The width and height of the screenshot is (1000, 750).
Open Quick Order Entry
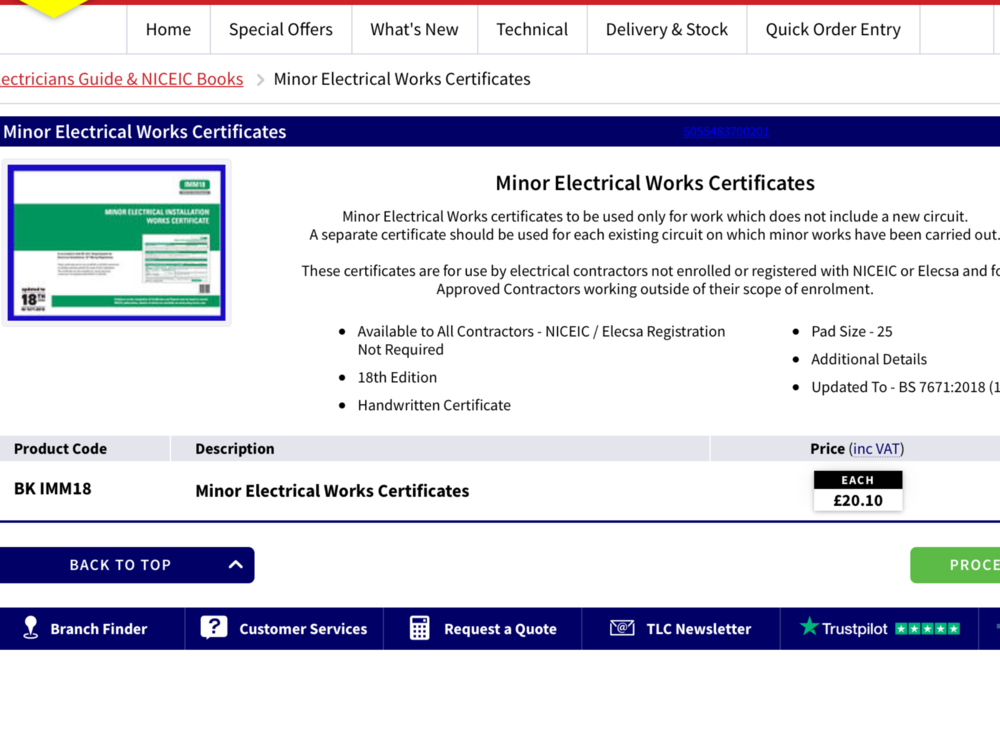(x=833, y=29)
